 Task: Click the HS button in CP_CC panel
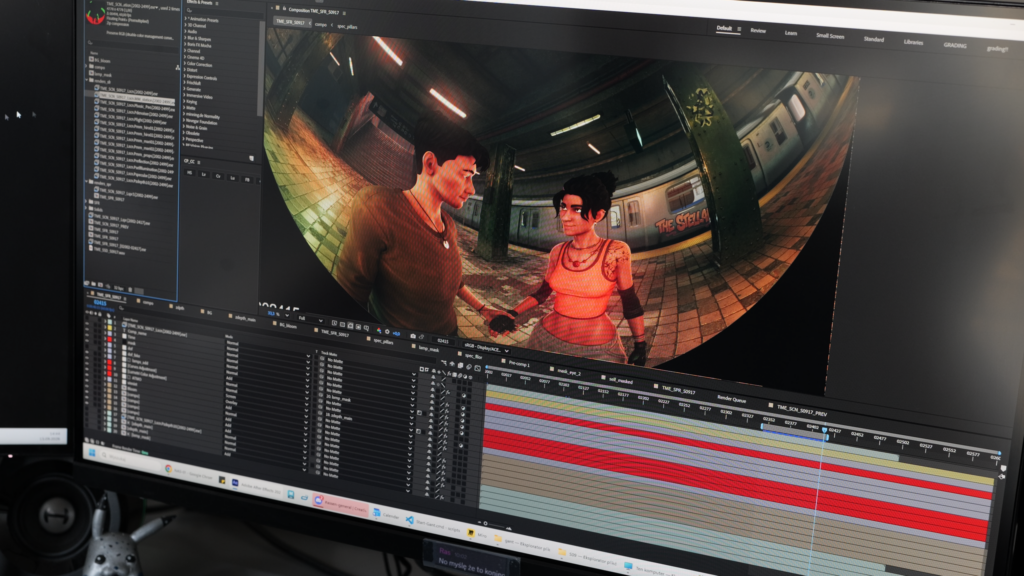pyautogui.click(x=190, y=173)
